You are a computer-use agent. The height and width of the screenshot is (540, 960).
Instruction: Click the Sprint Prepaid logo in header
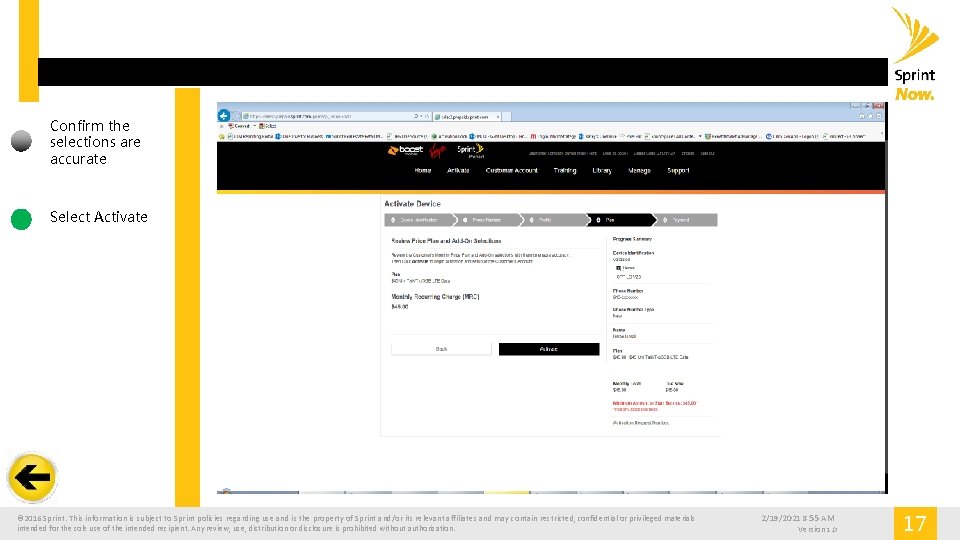coord(470,151)
